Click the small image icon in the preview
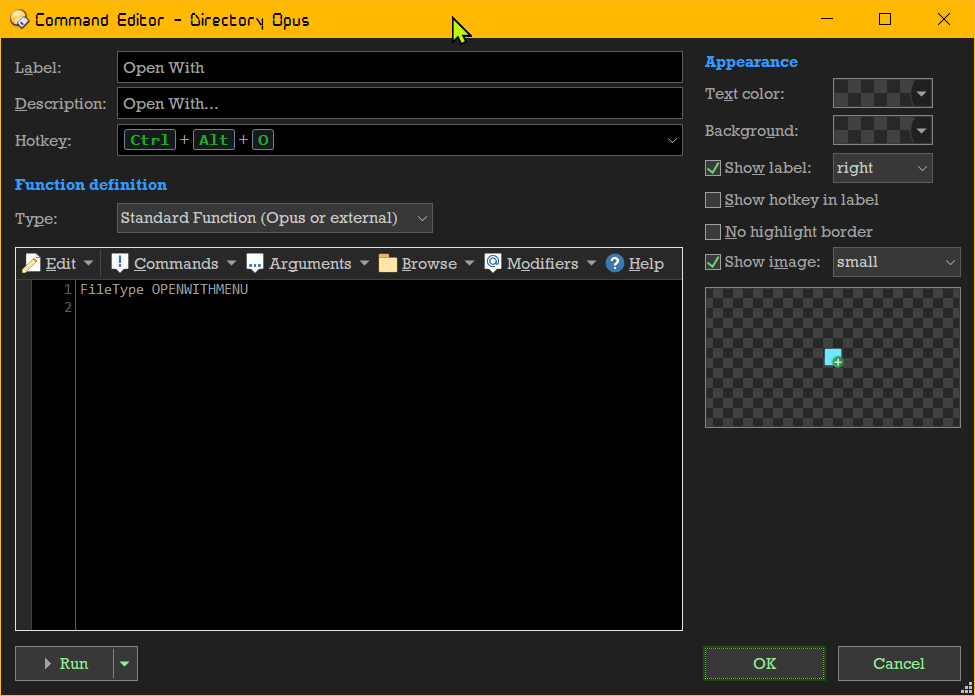 833,358
